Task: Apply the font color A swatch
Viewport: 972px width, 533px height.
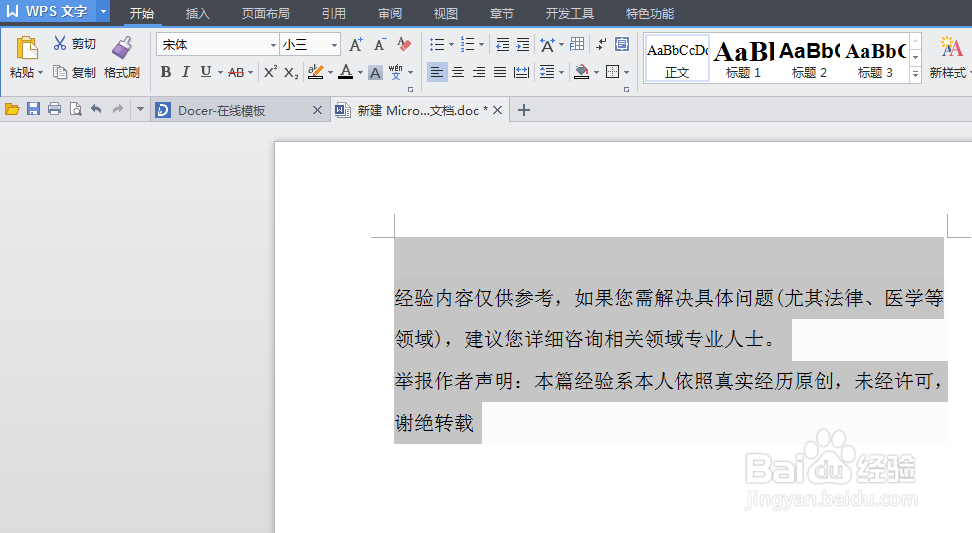Action: (x=346, y=72)
